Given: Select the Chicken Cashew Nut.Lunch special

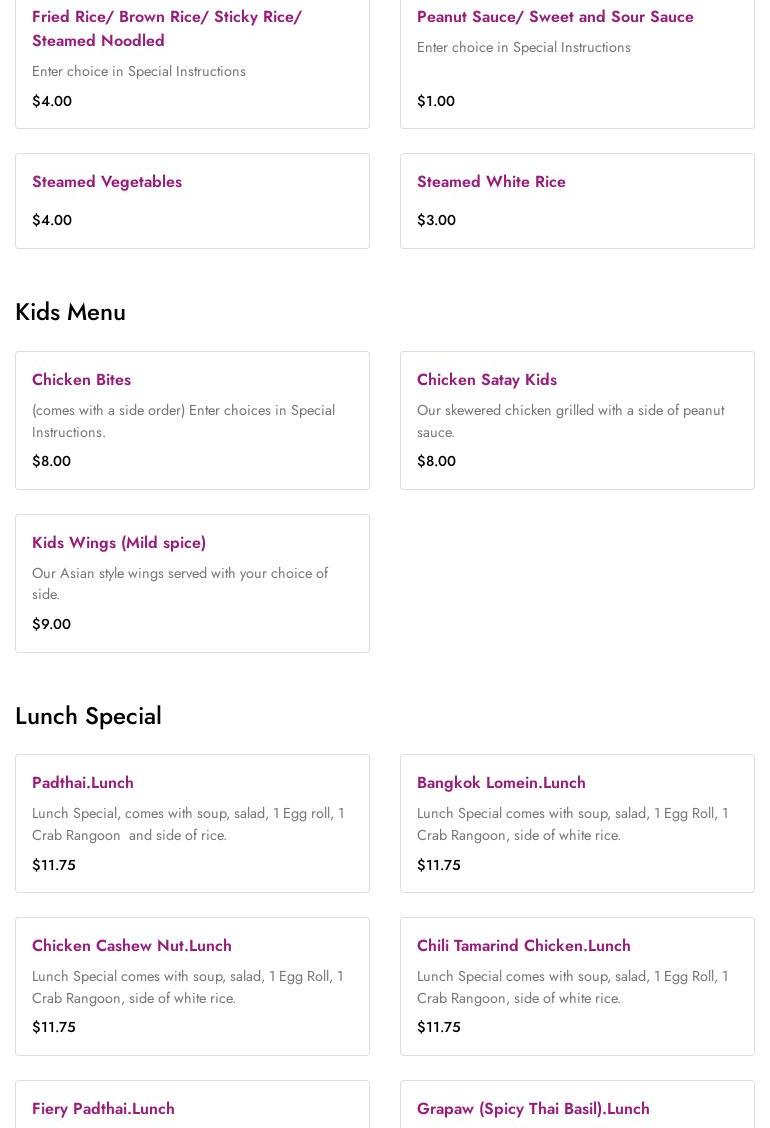Looking at the screenshot, I should (x=132, y=946).
